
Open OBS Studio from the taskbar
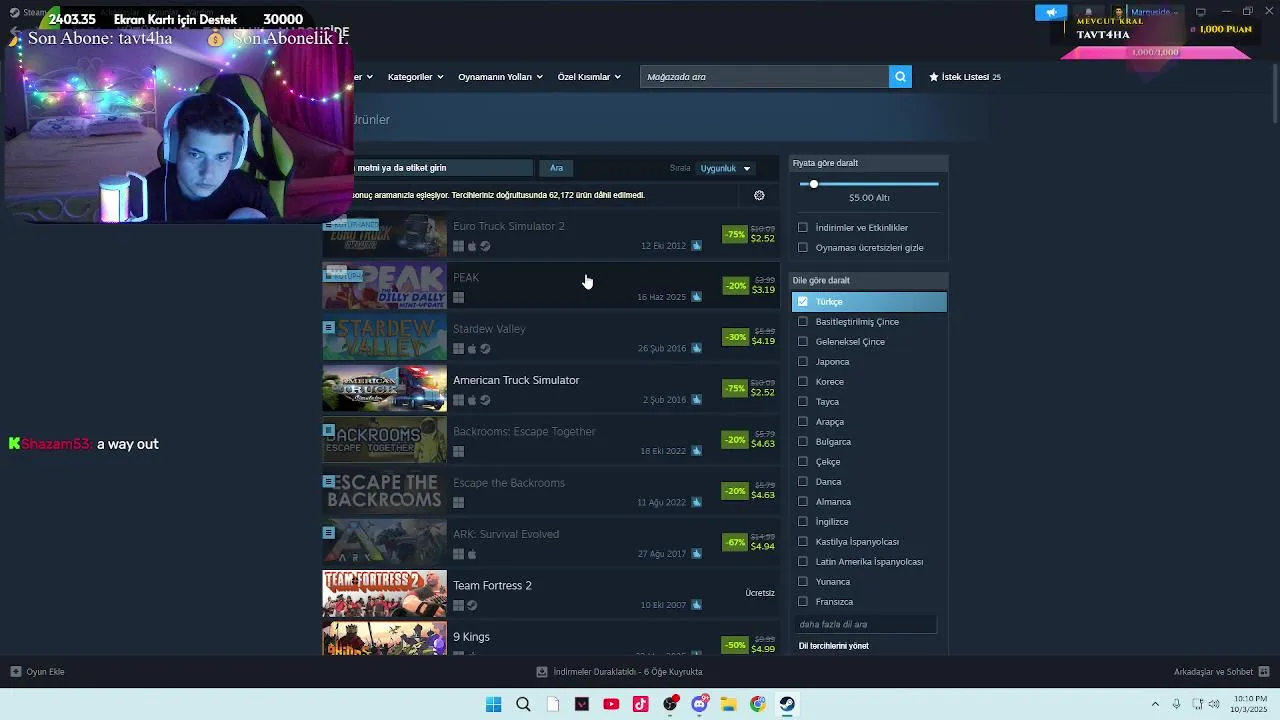[670, 704]
